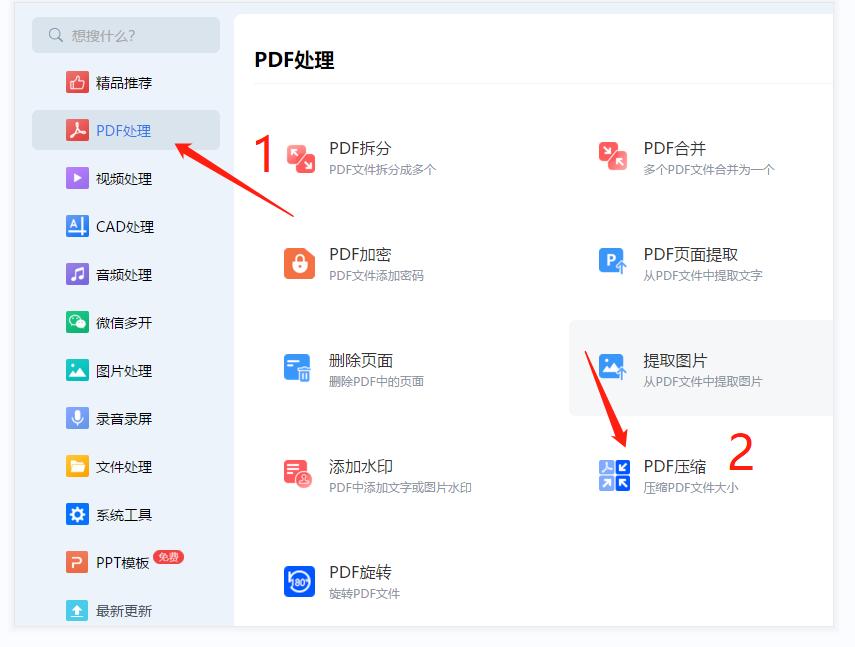Open the 提取图片 (Extract Images) tool
Screen dimensions: 855x647
672,367
